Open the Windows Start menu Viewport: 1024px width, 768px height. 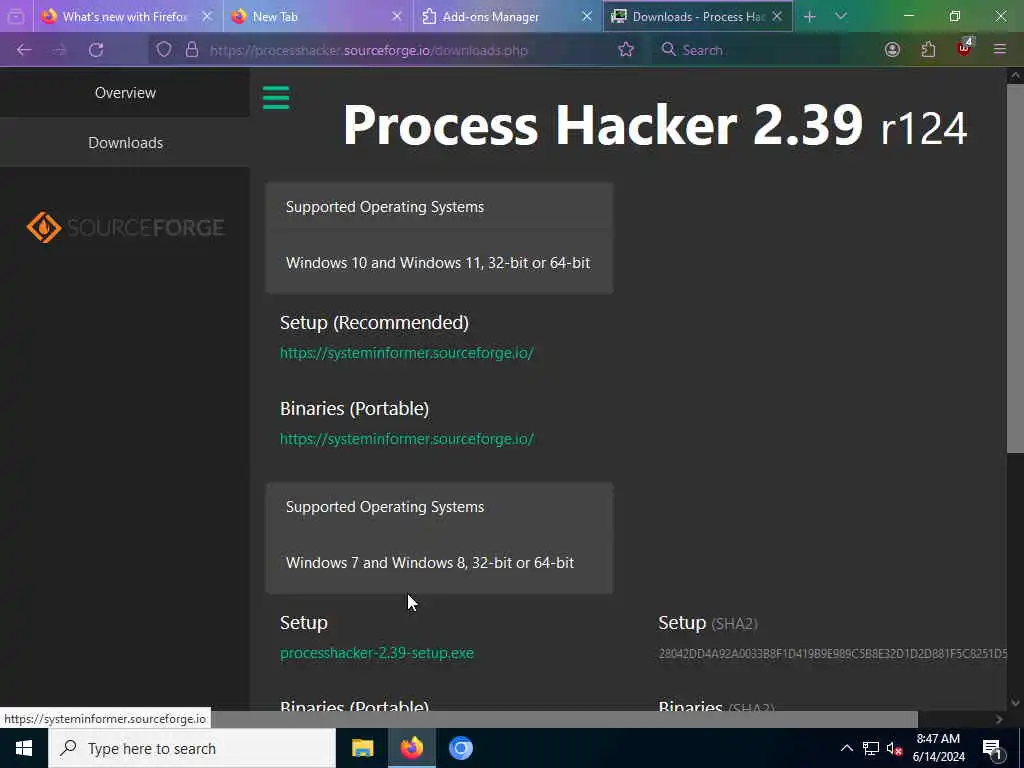point(24,748)
